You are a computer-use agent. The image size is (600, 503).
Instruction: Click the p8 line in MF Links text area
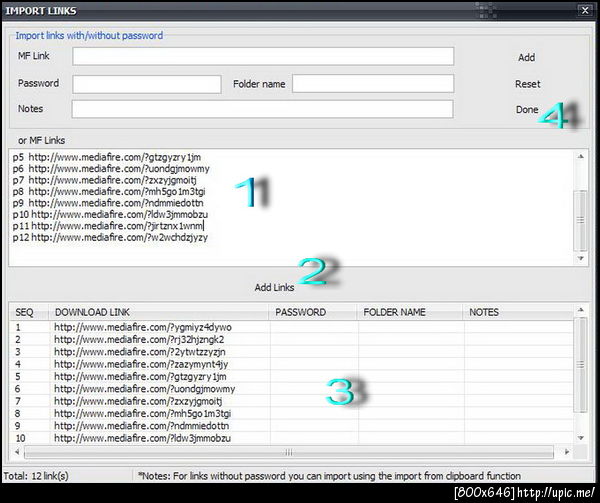[x=109, y=191]
